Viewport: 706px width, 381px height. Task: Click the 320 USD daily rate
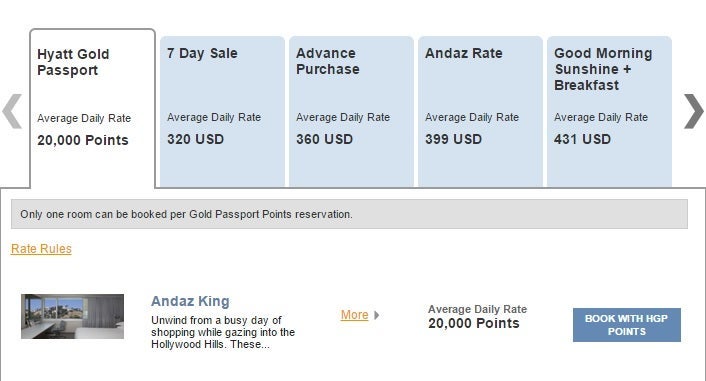coord(195,139)
